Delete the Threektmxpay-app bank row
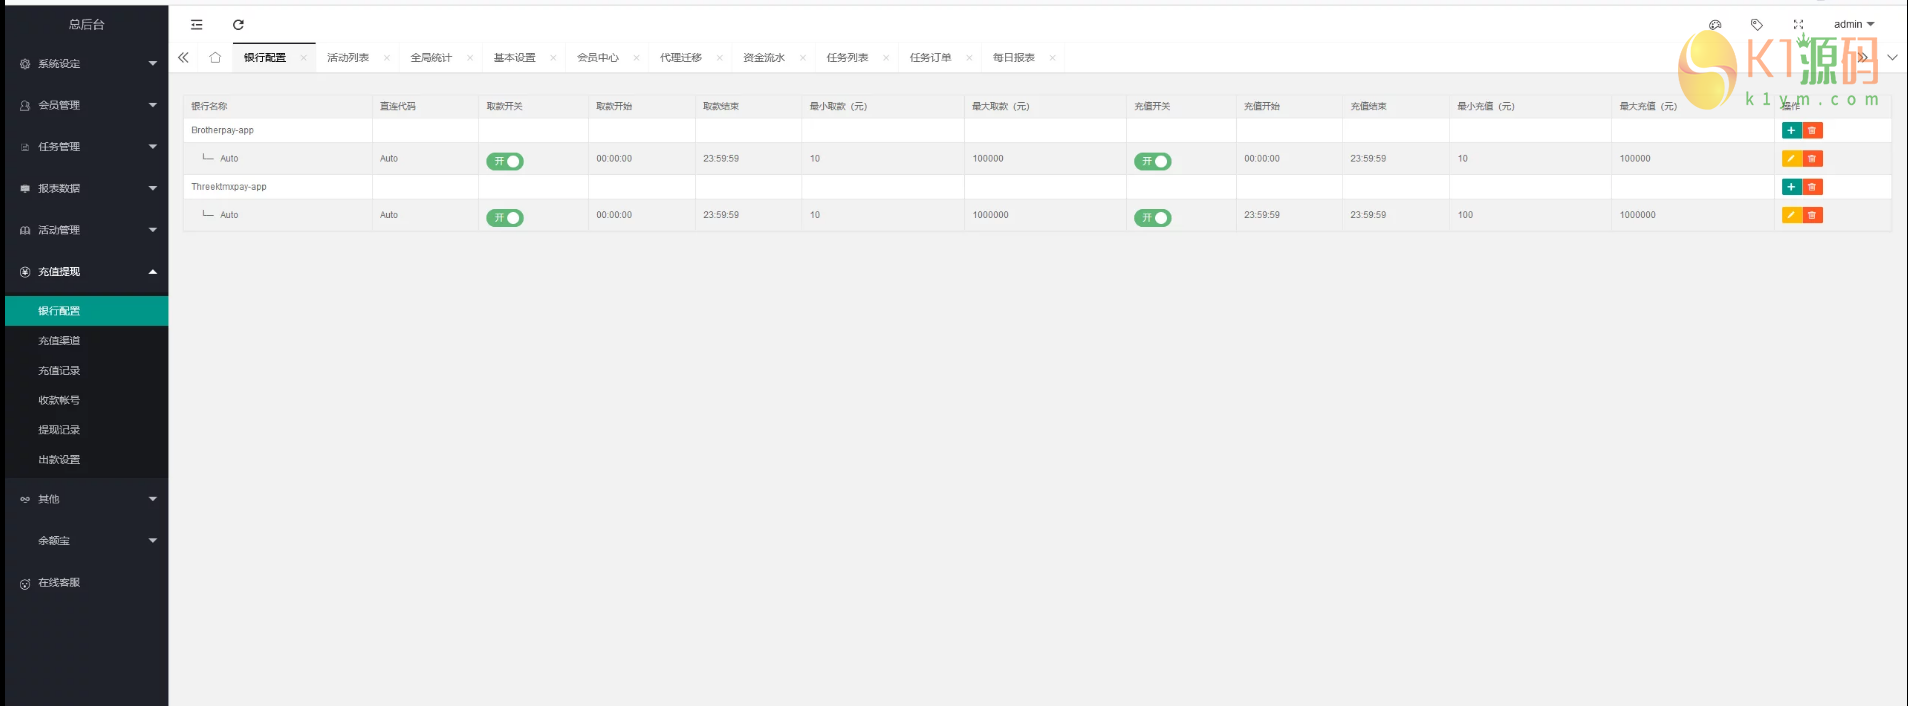The height and width of the screenshot is (706, 1908). 1812,187
